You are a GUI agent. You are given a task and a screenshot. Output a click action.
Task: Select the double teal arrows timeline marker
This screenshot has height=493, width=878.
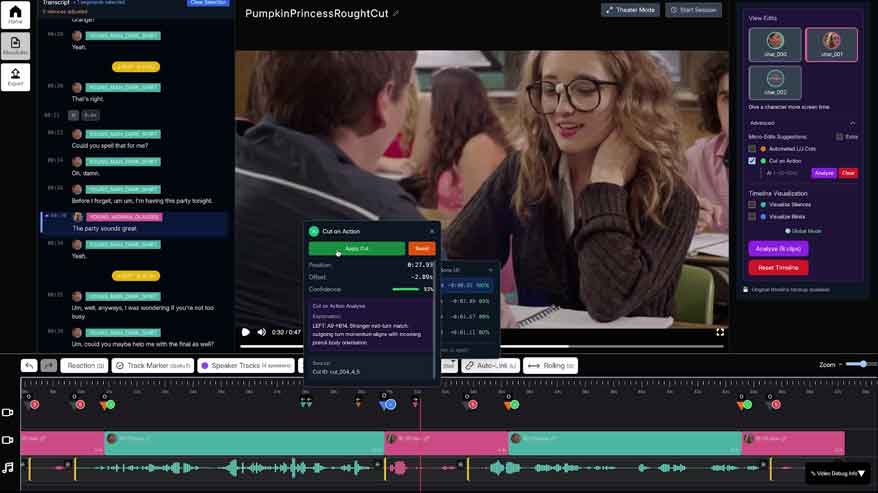(x=306, y=402)
